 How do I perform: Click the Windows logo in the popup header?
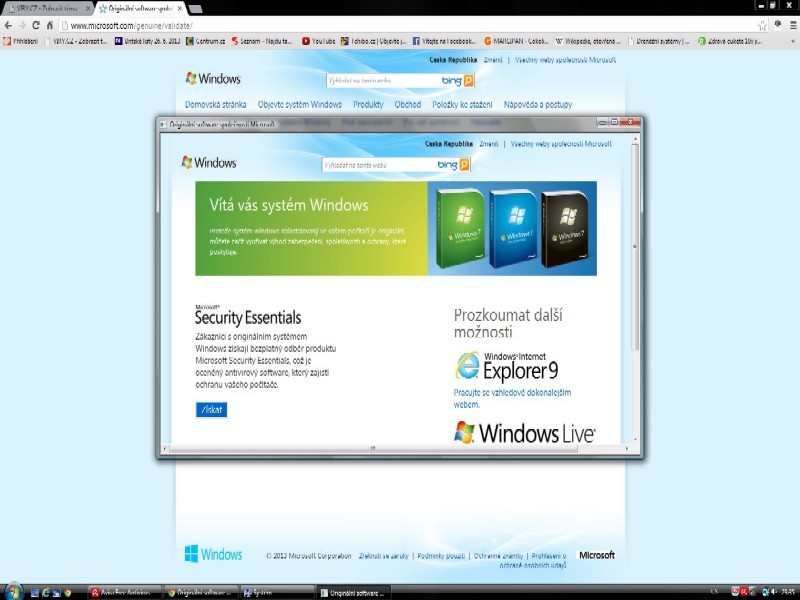(x=209, y=163)
